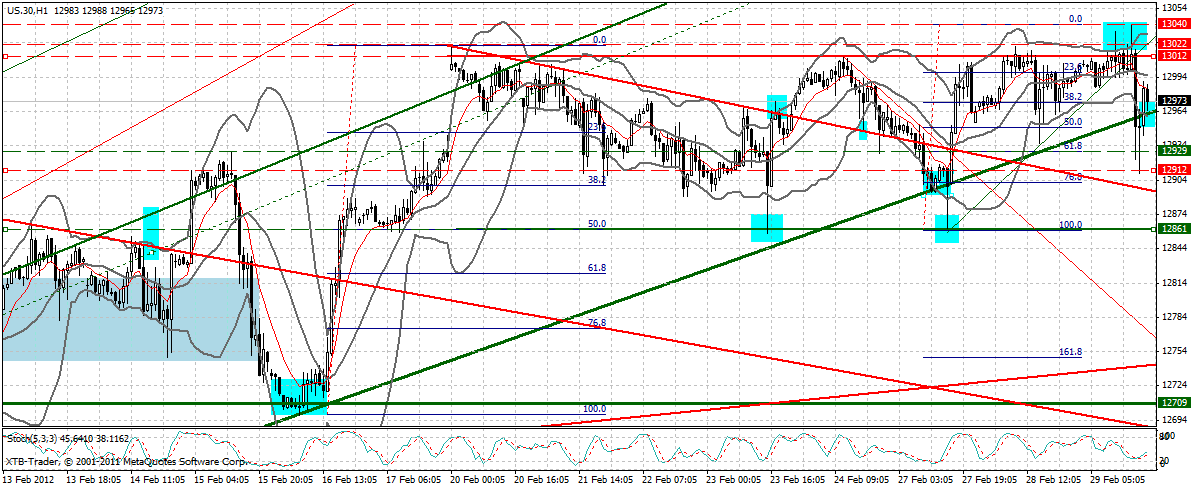Select the red 13022 price label
This screenshot has height=487, width=1194.
pos(1173,44)
